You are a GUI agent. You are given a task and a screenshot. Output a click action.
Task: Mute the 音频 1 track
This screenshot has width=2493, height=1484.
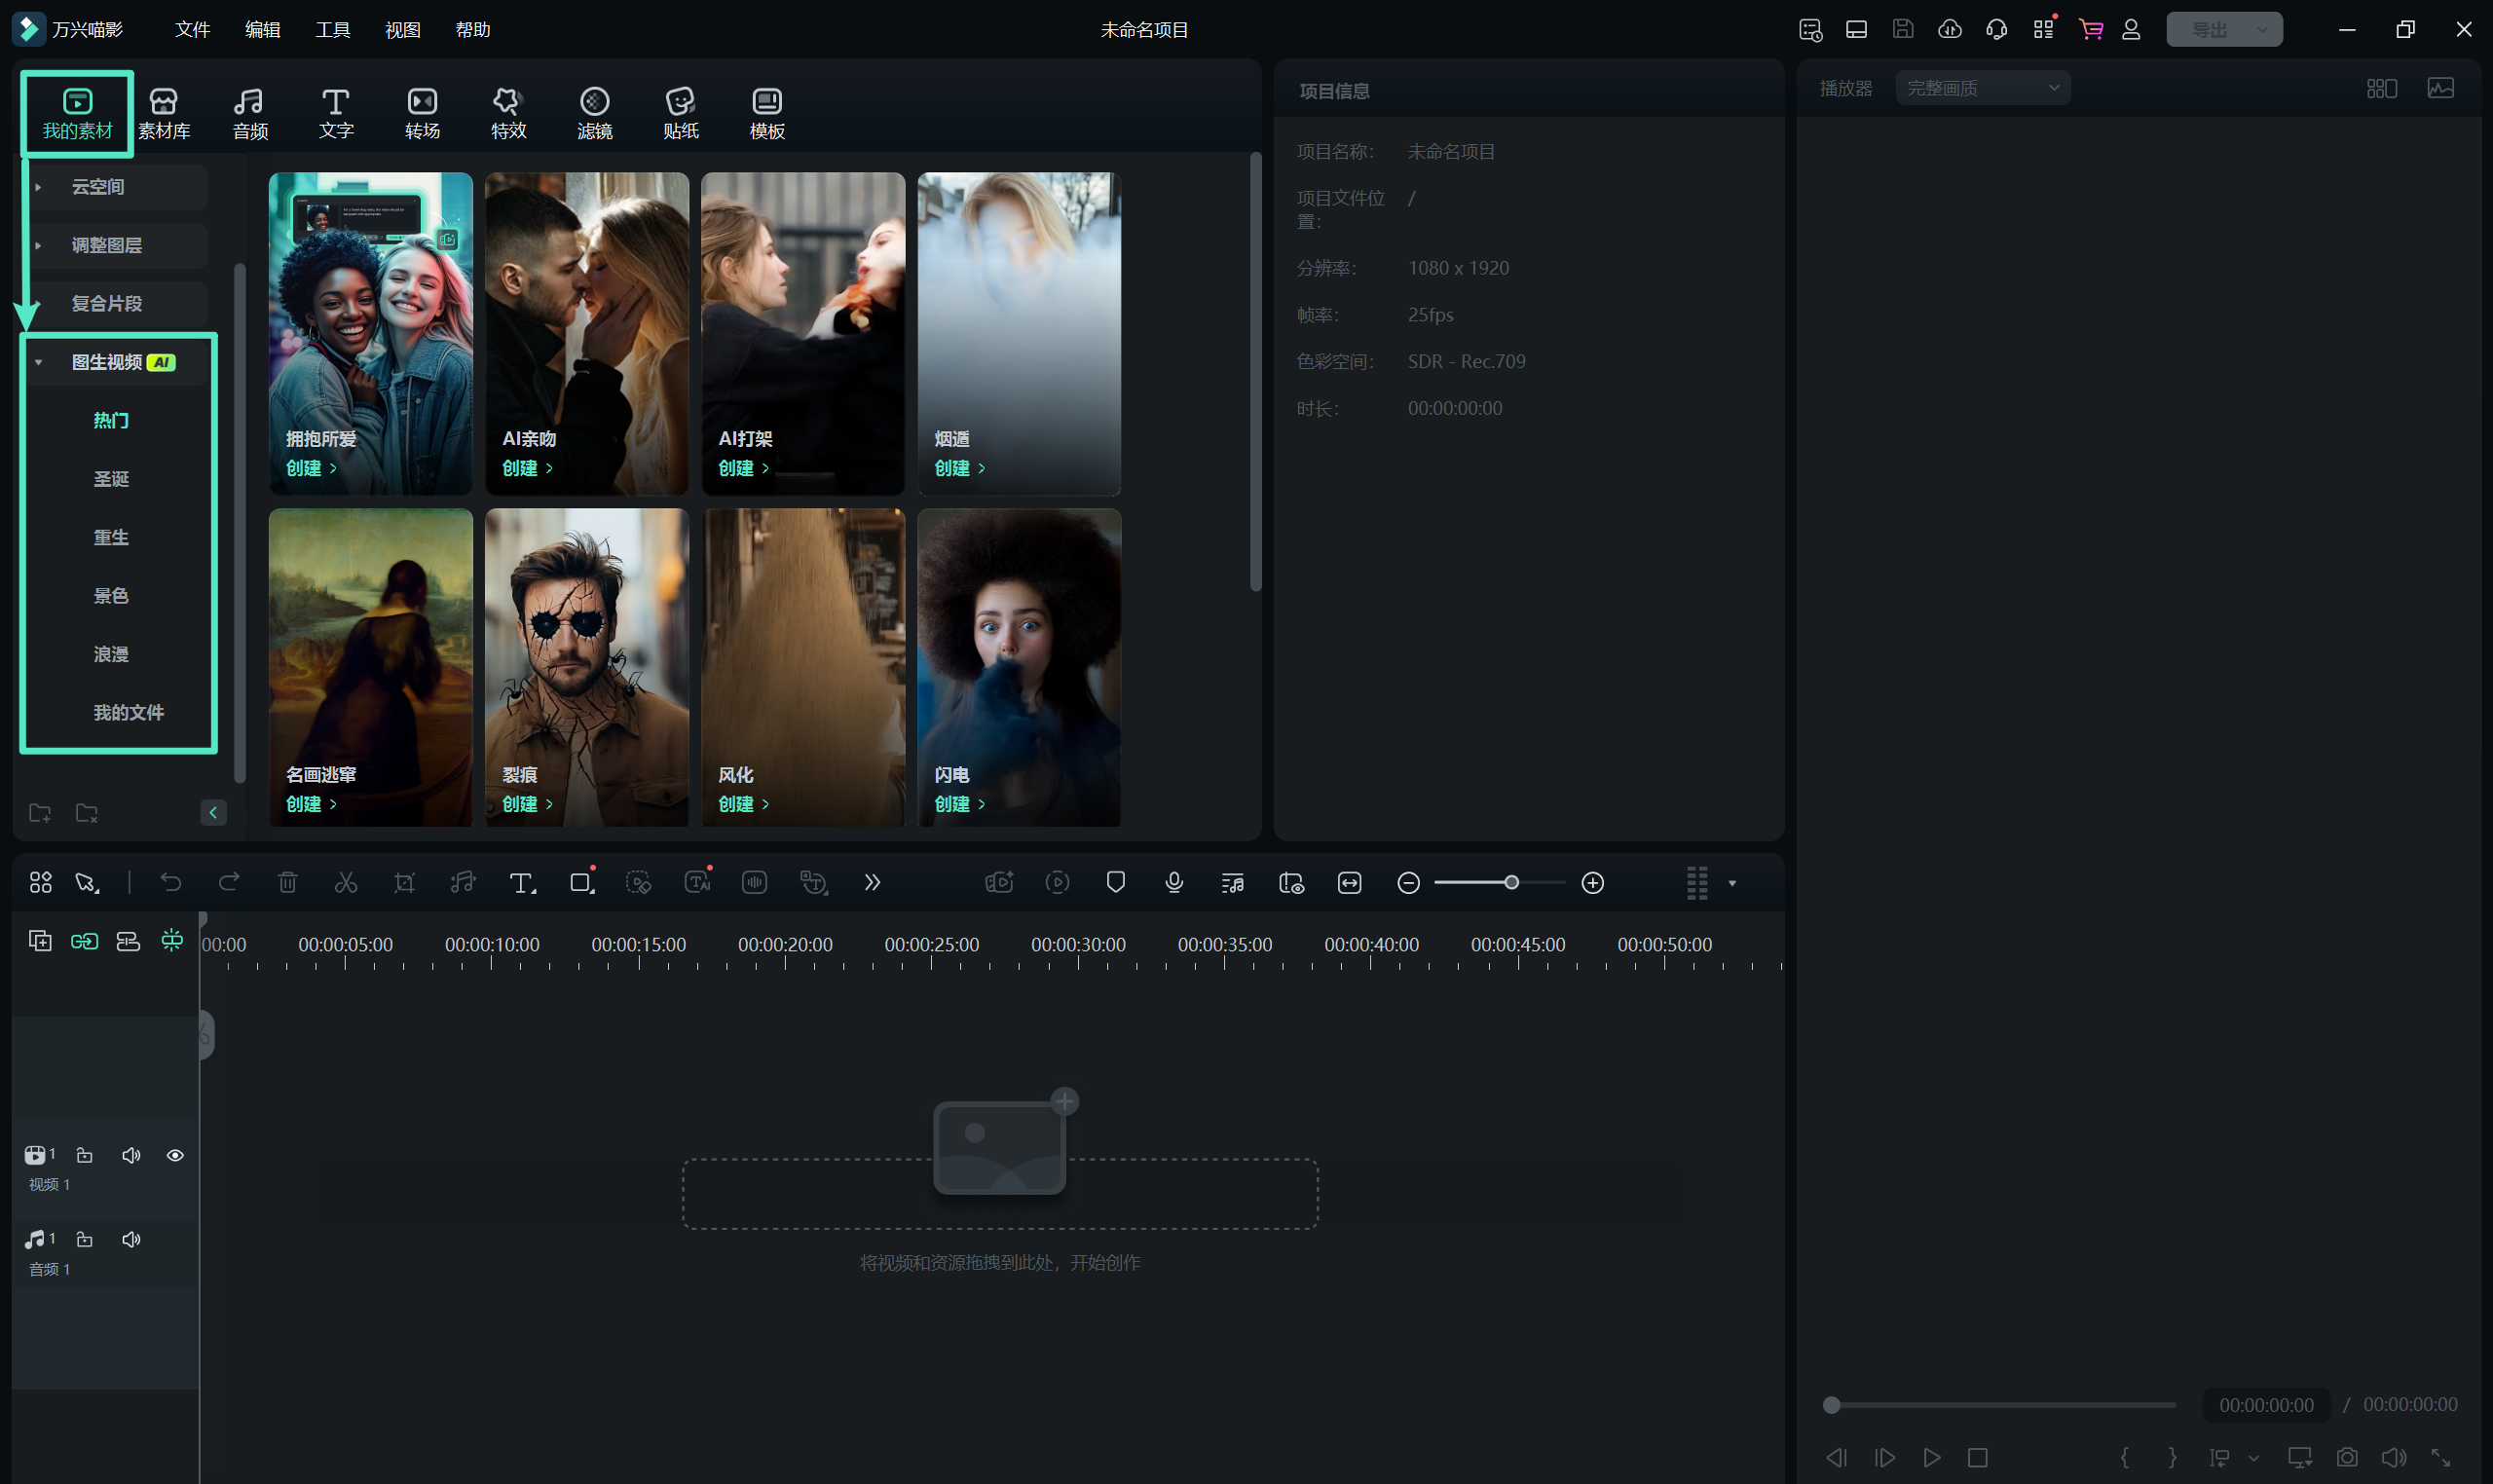131,1239
